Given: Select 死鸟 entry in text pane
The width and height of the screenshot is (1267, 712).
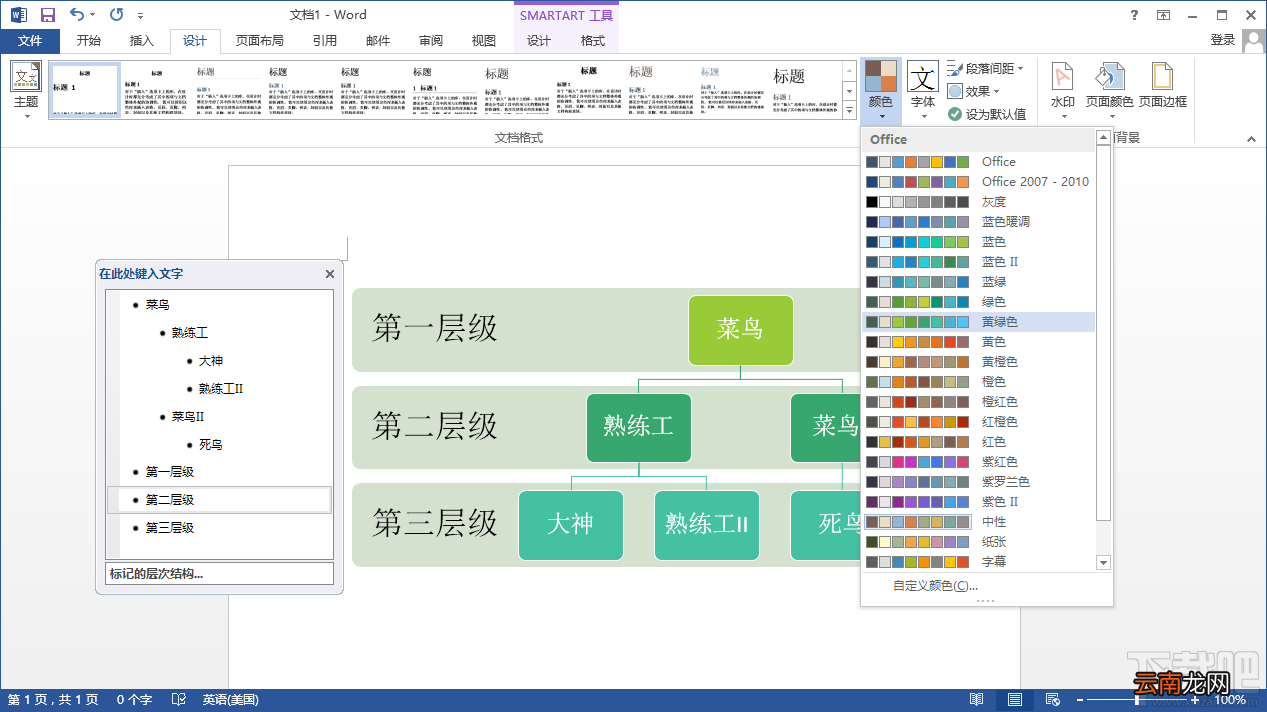Looking at the screenshot, I should [210, 445].
